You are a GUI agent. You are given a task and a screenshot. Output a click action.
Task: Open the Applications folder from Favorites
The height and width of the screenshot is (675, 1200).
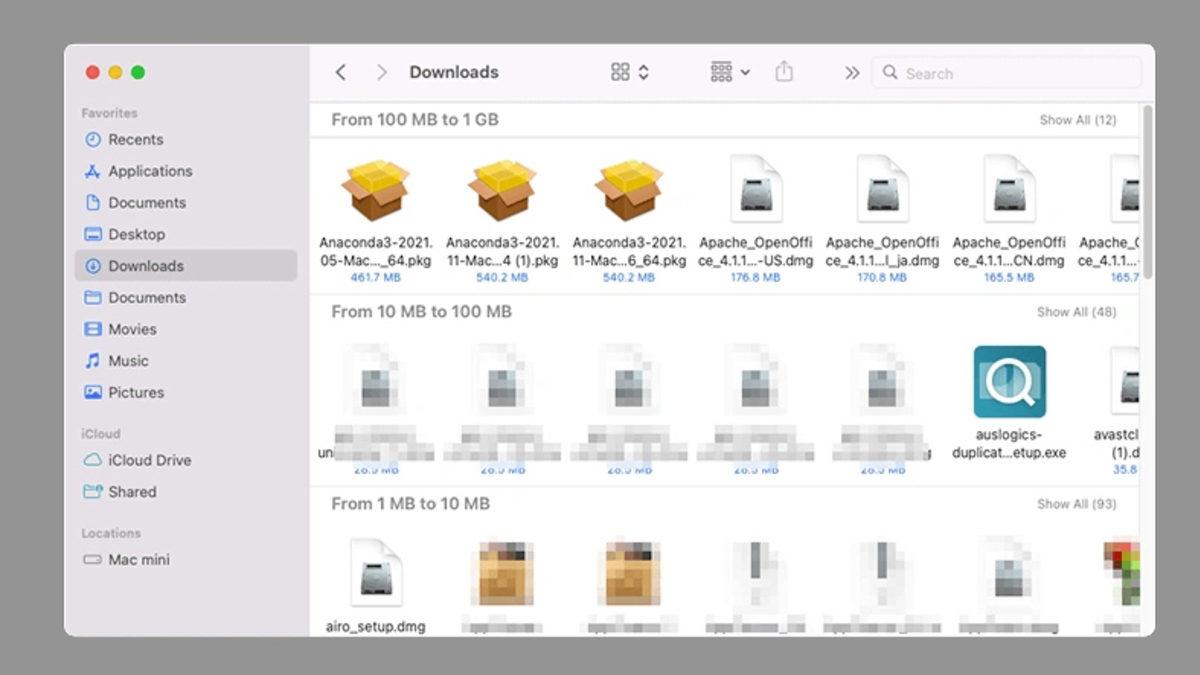(x=150, y=171)
